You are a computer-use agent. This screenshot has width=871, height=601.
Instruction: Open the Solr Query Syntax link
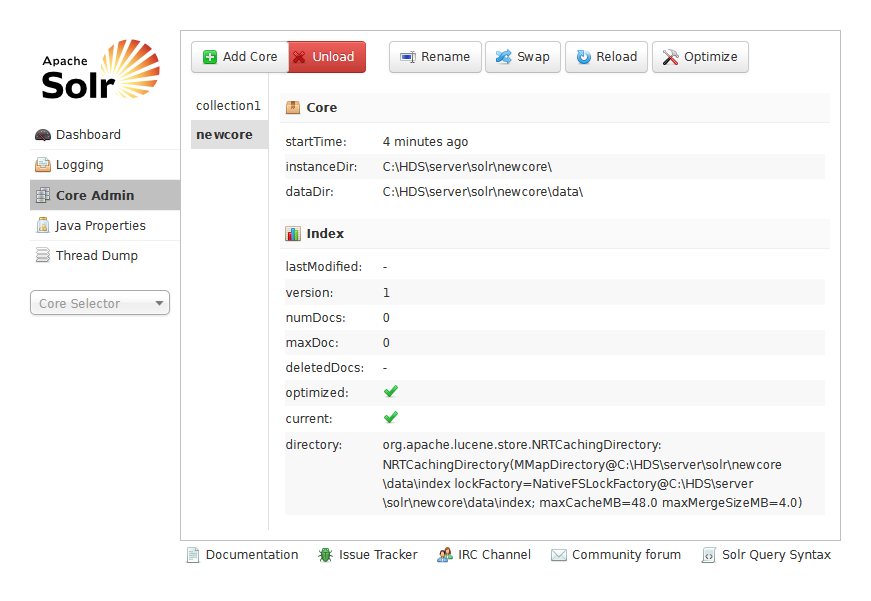click(x=767, y=555)
